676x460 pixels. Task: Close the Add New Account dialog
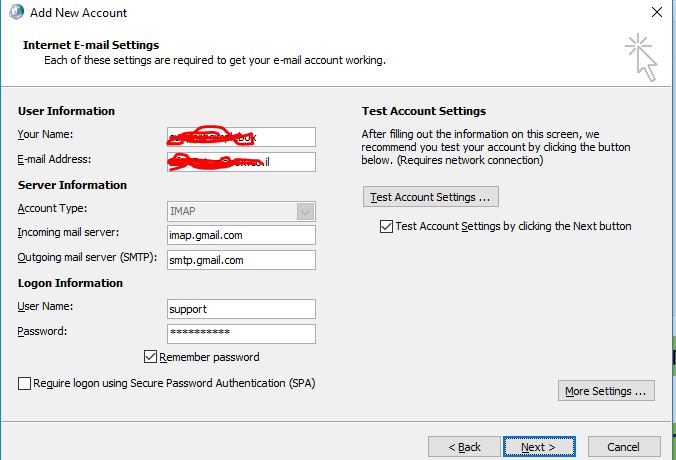click(655, 13)
